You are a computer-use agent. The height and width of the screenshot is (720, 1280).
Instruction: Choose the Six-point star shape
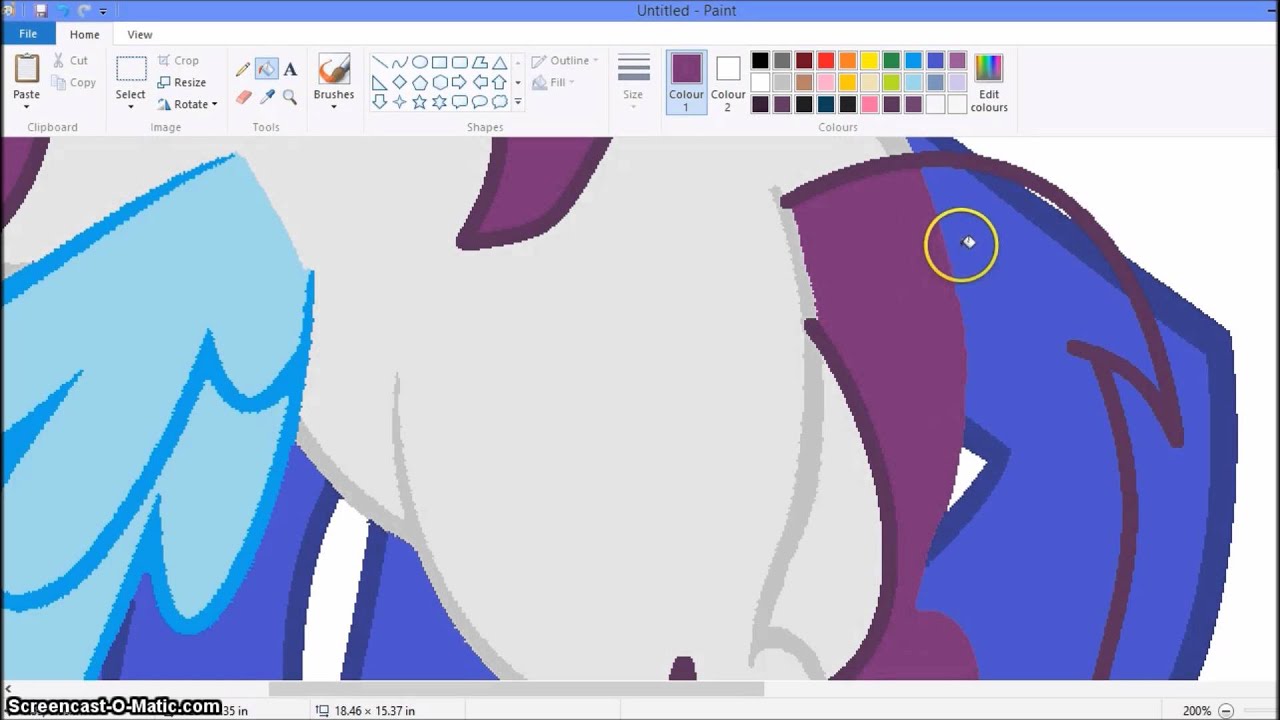440,102
